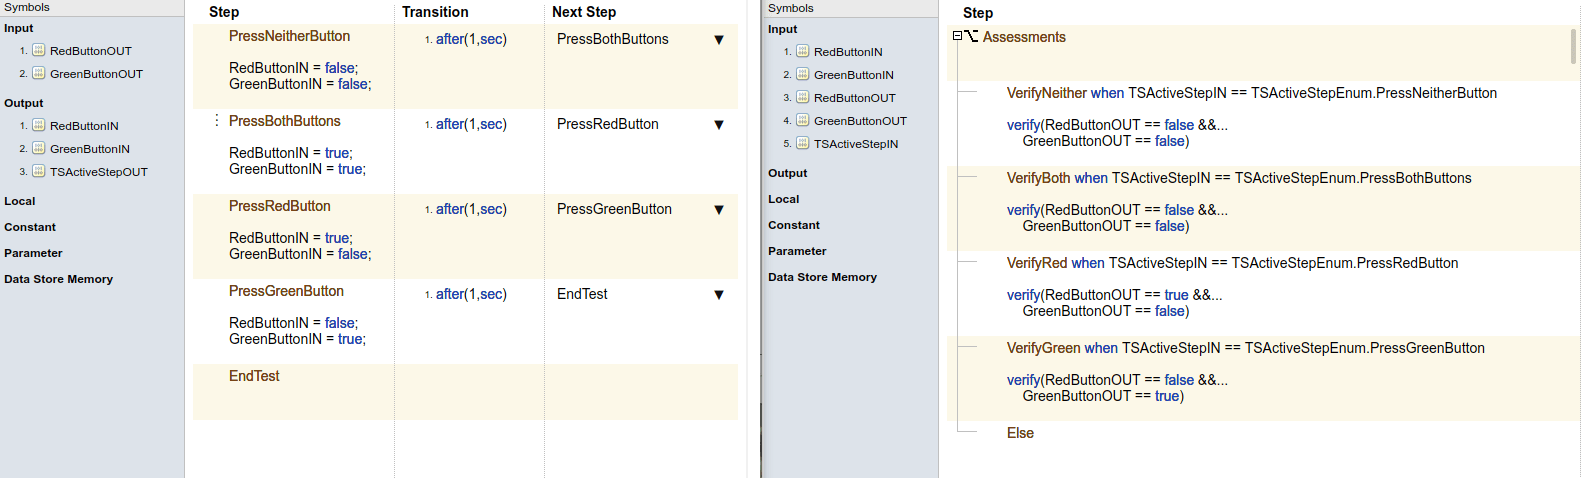The width and height of the screenshot is (1581, 478).
Task: Open Next Step dropdown showing EndTest
Action: [x=718, y=295]
